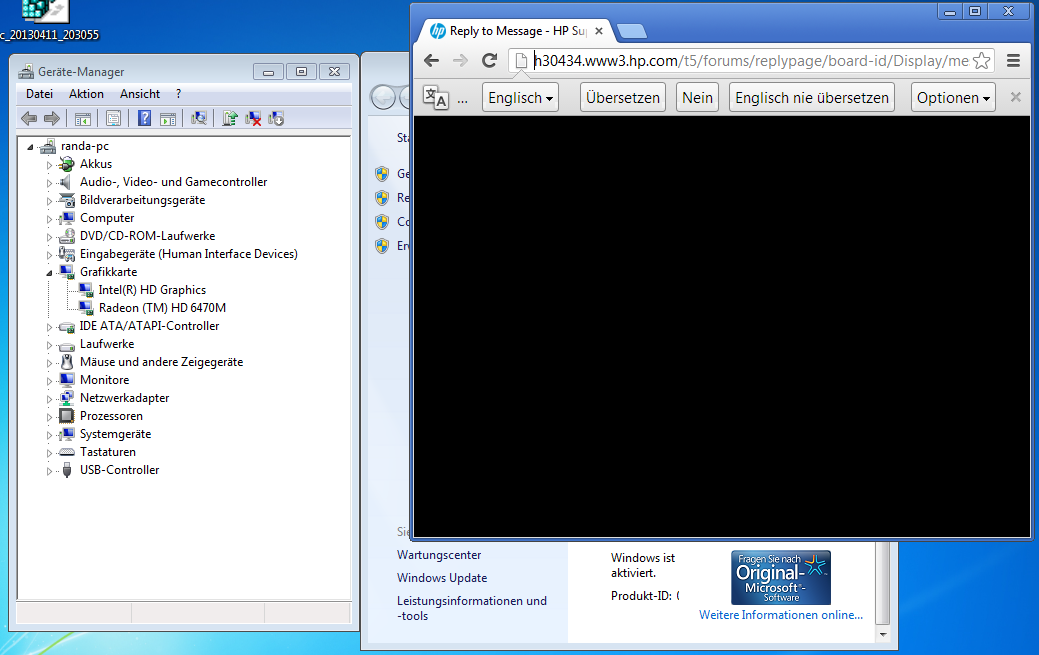Close the Reply to Message tab
This screenshot has height=655, width=1039.
pyautogui.click(x=599, y=31)
